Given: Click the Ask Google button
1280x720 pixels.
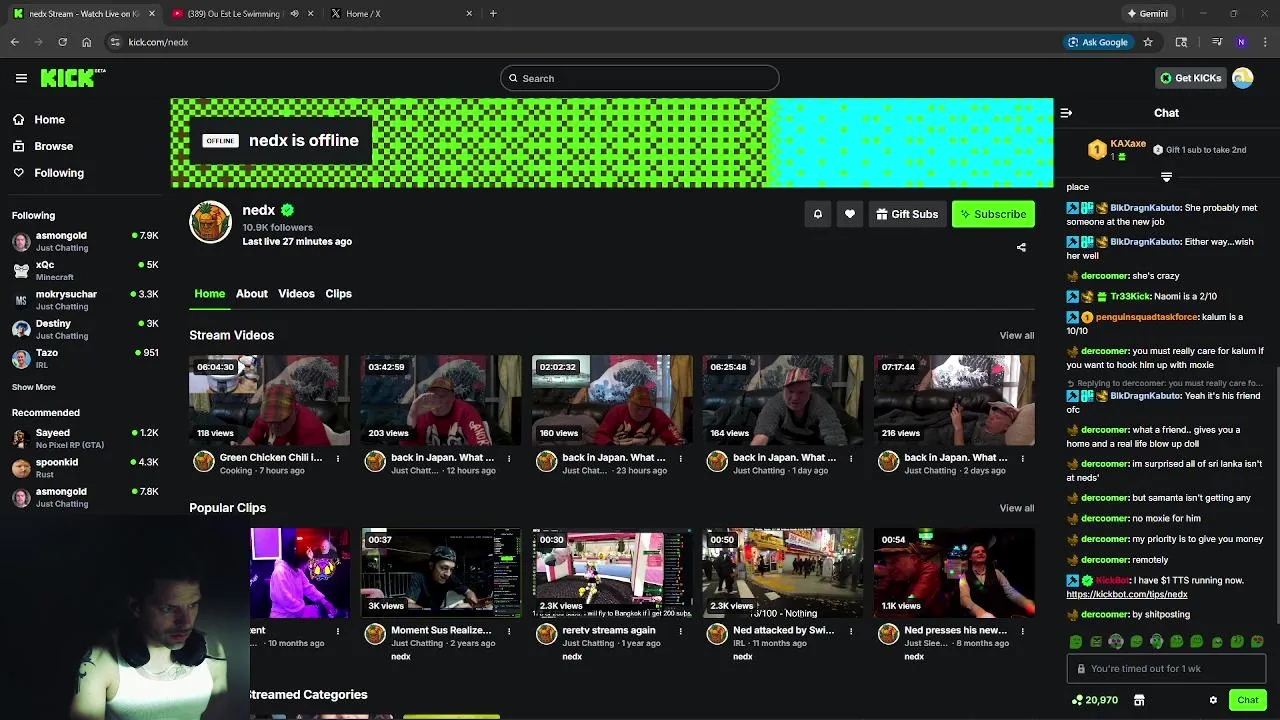Looking at the screenshot, I should pos(1097,42).
